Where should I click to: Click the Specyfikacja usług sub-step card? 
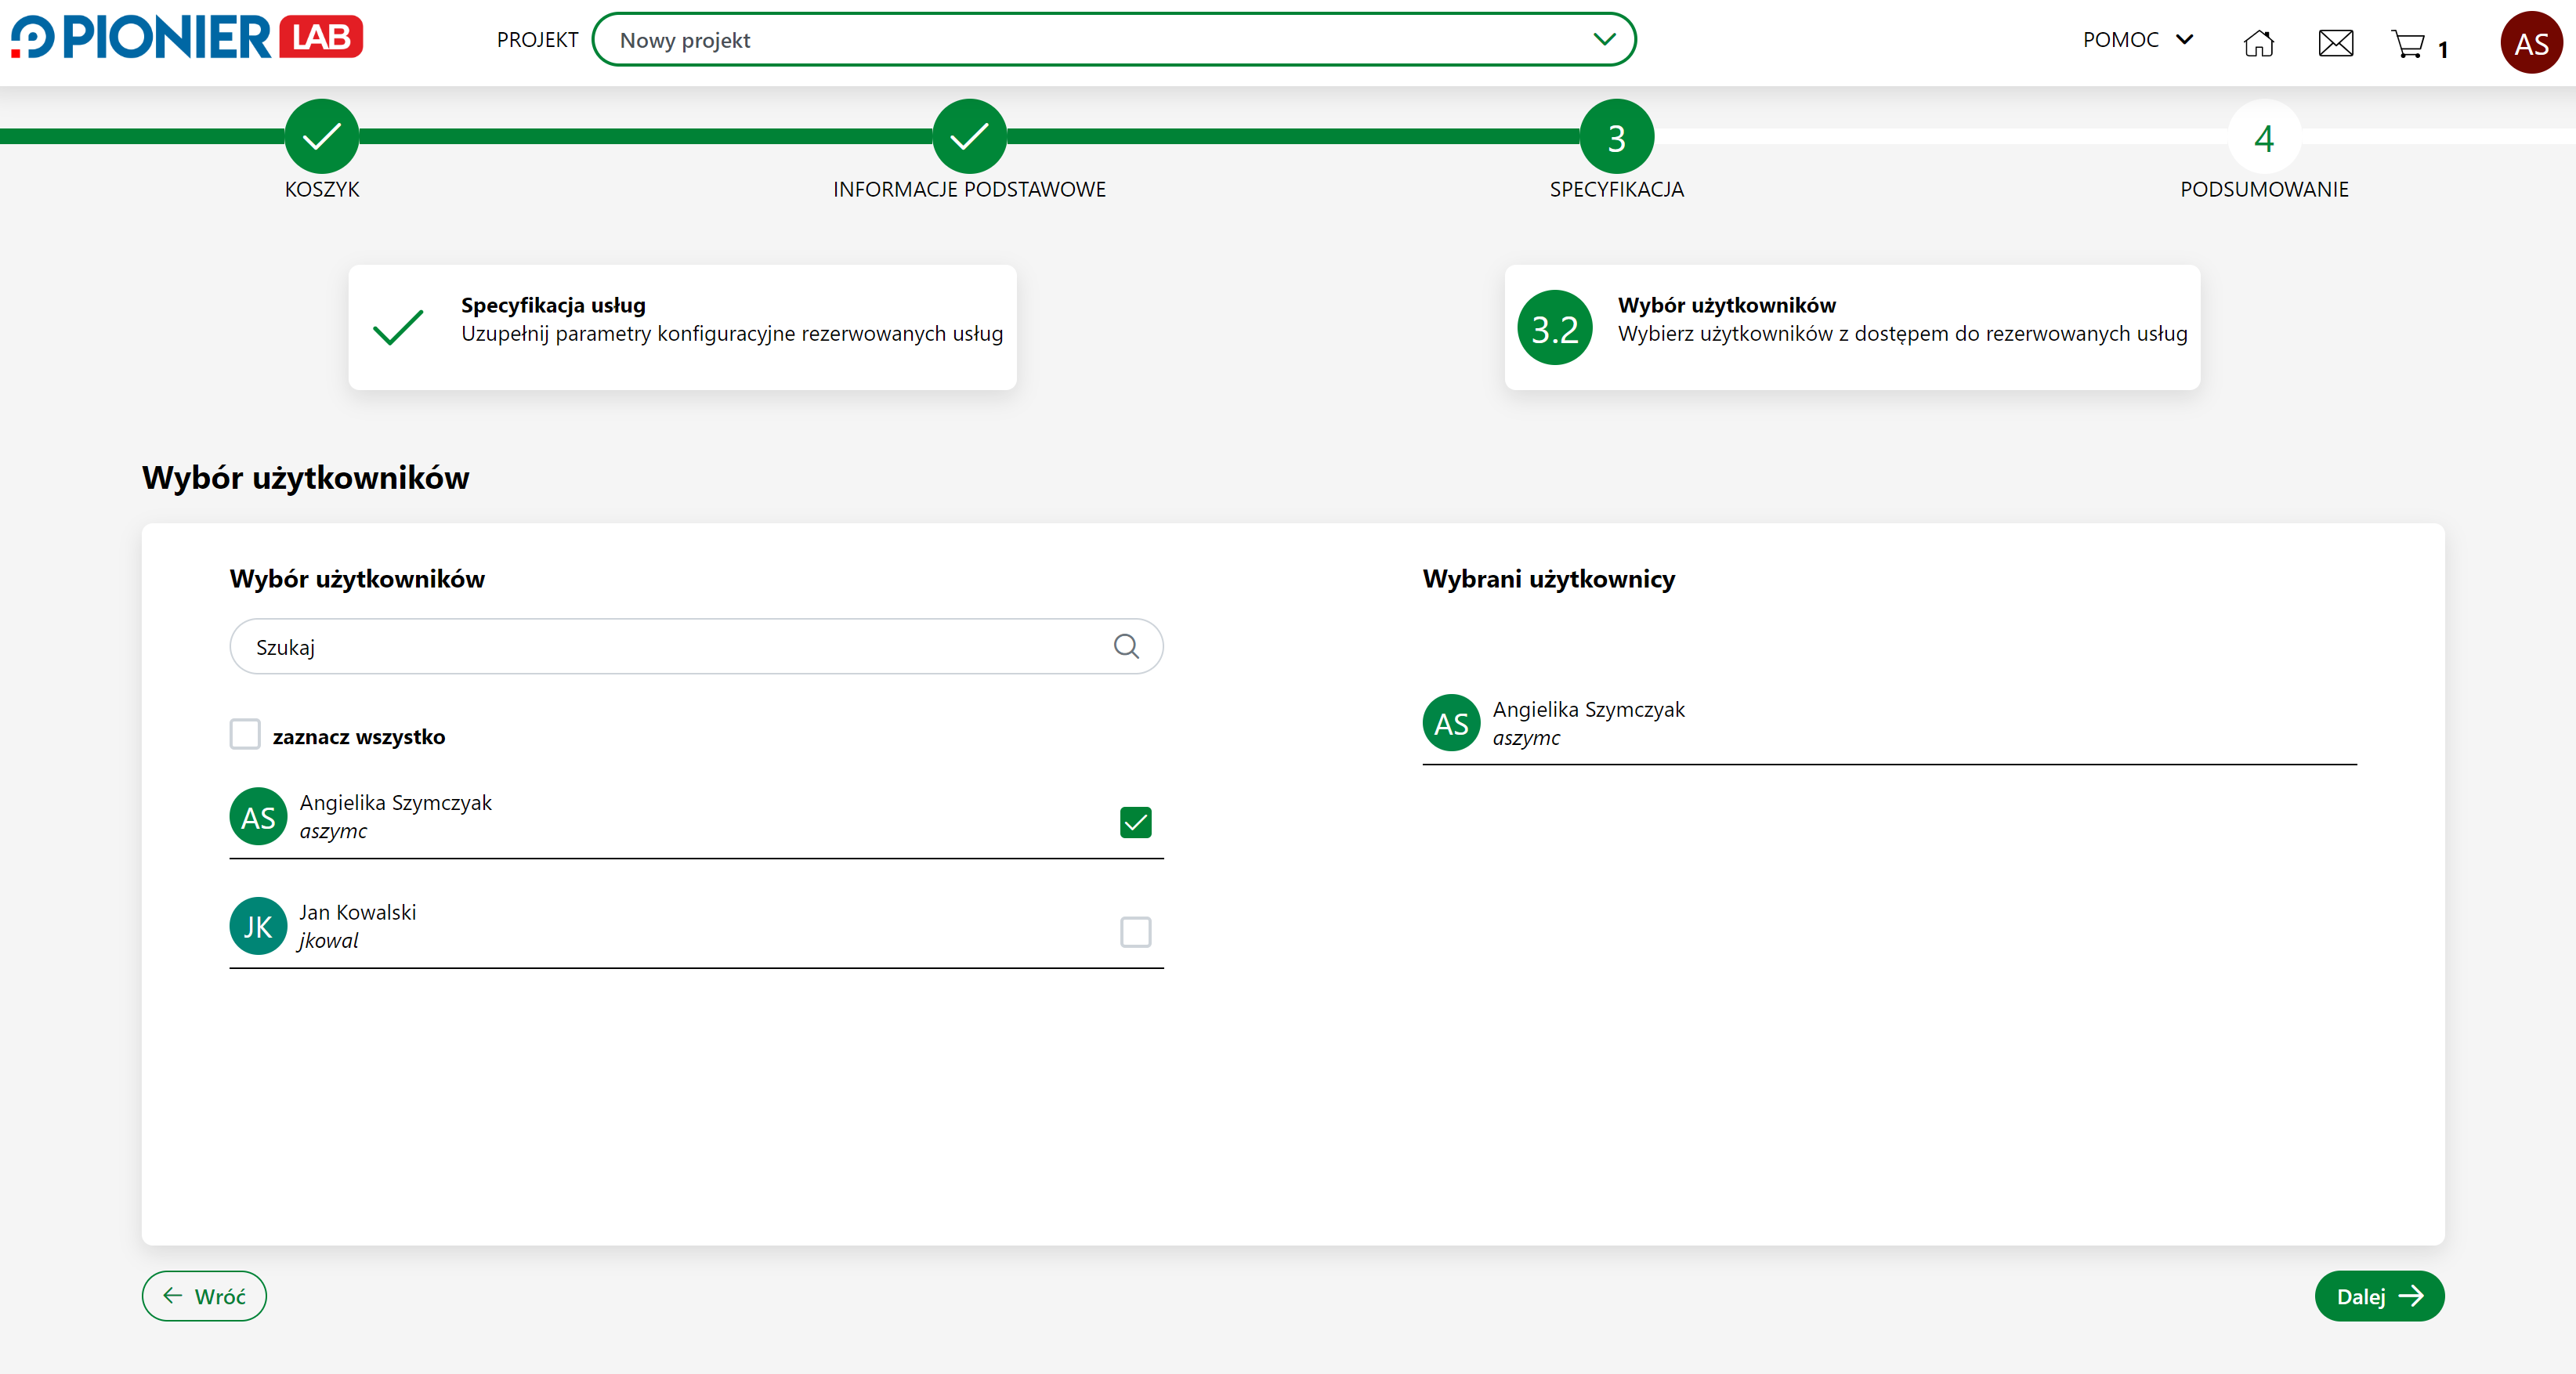[683, 327]
